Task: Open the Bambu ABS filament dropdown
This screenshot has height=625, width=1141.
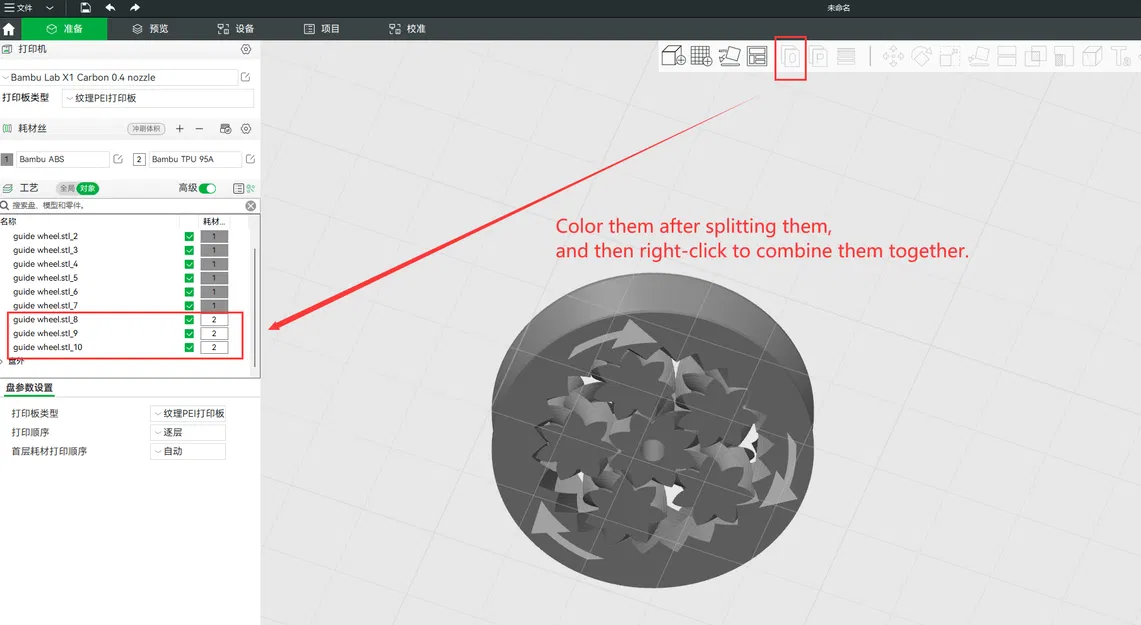Action: click(x=62, y=159)
